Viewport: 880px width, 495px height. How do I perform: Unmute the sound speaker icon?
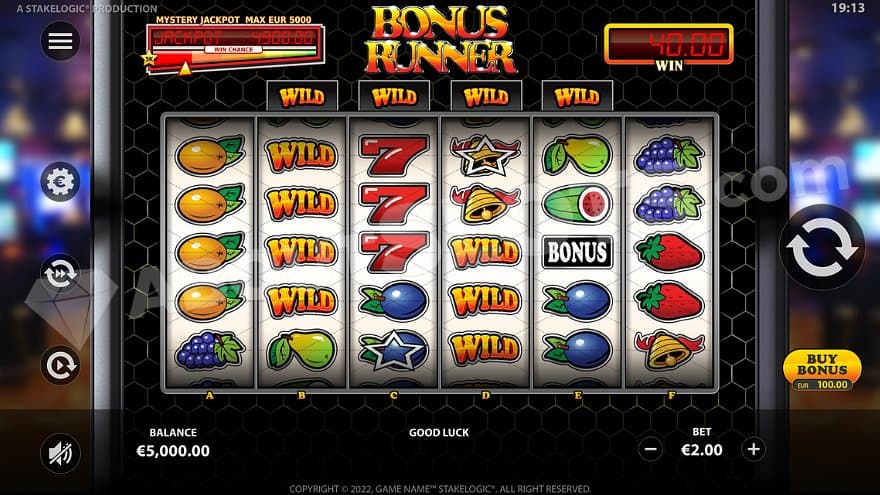(60, 453)
